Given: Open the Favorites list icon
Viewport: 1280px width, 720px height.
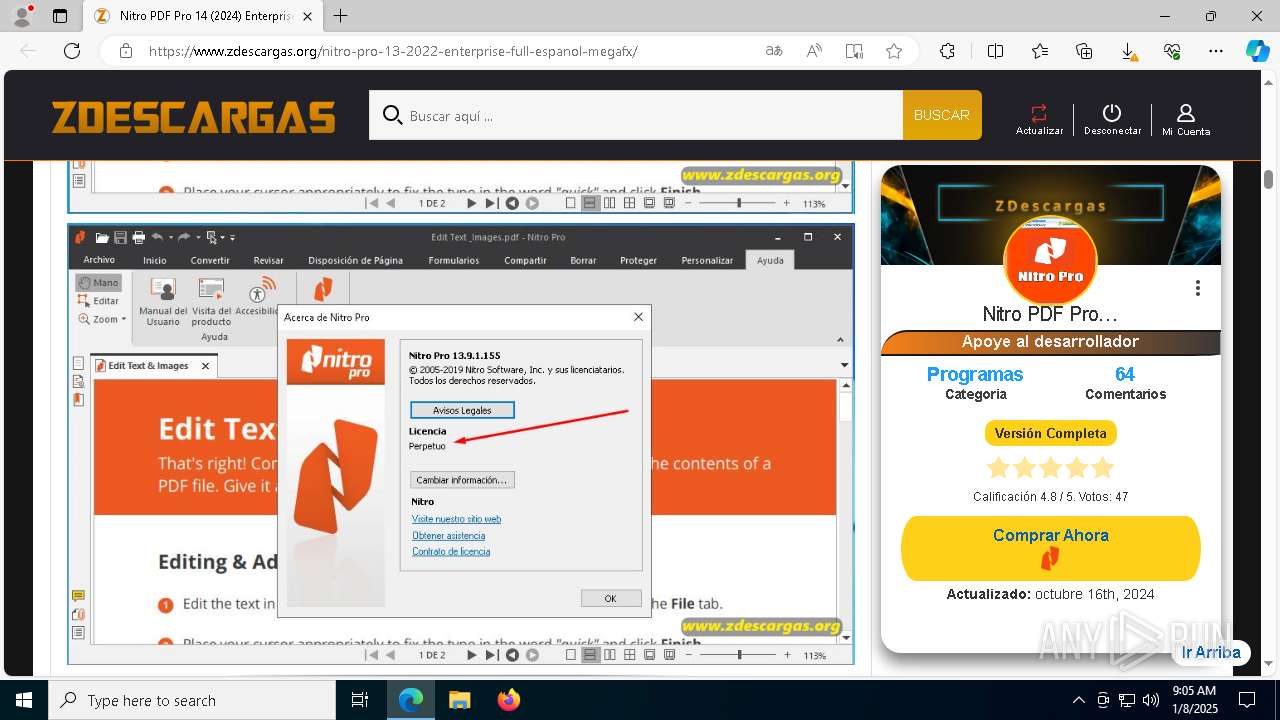Looking at the screenshot, I should (x=1040, y=51).
